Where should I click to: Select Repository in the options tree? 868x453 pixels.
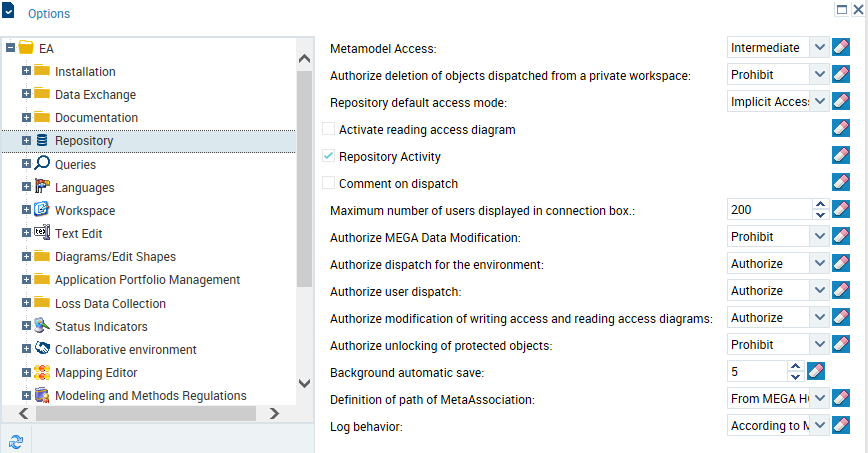pos(84,141)
